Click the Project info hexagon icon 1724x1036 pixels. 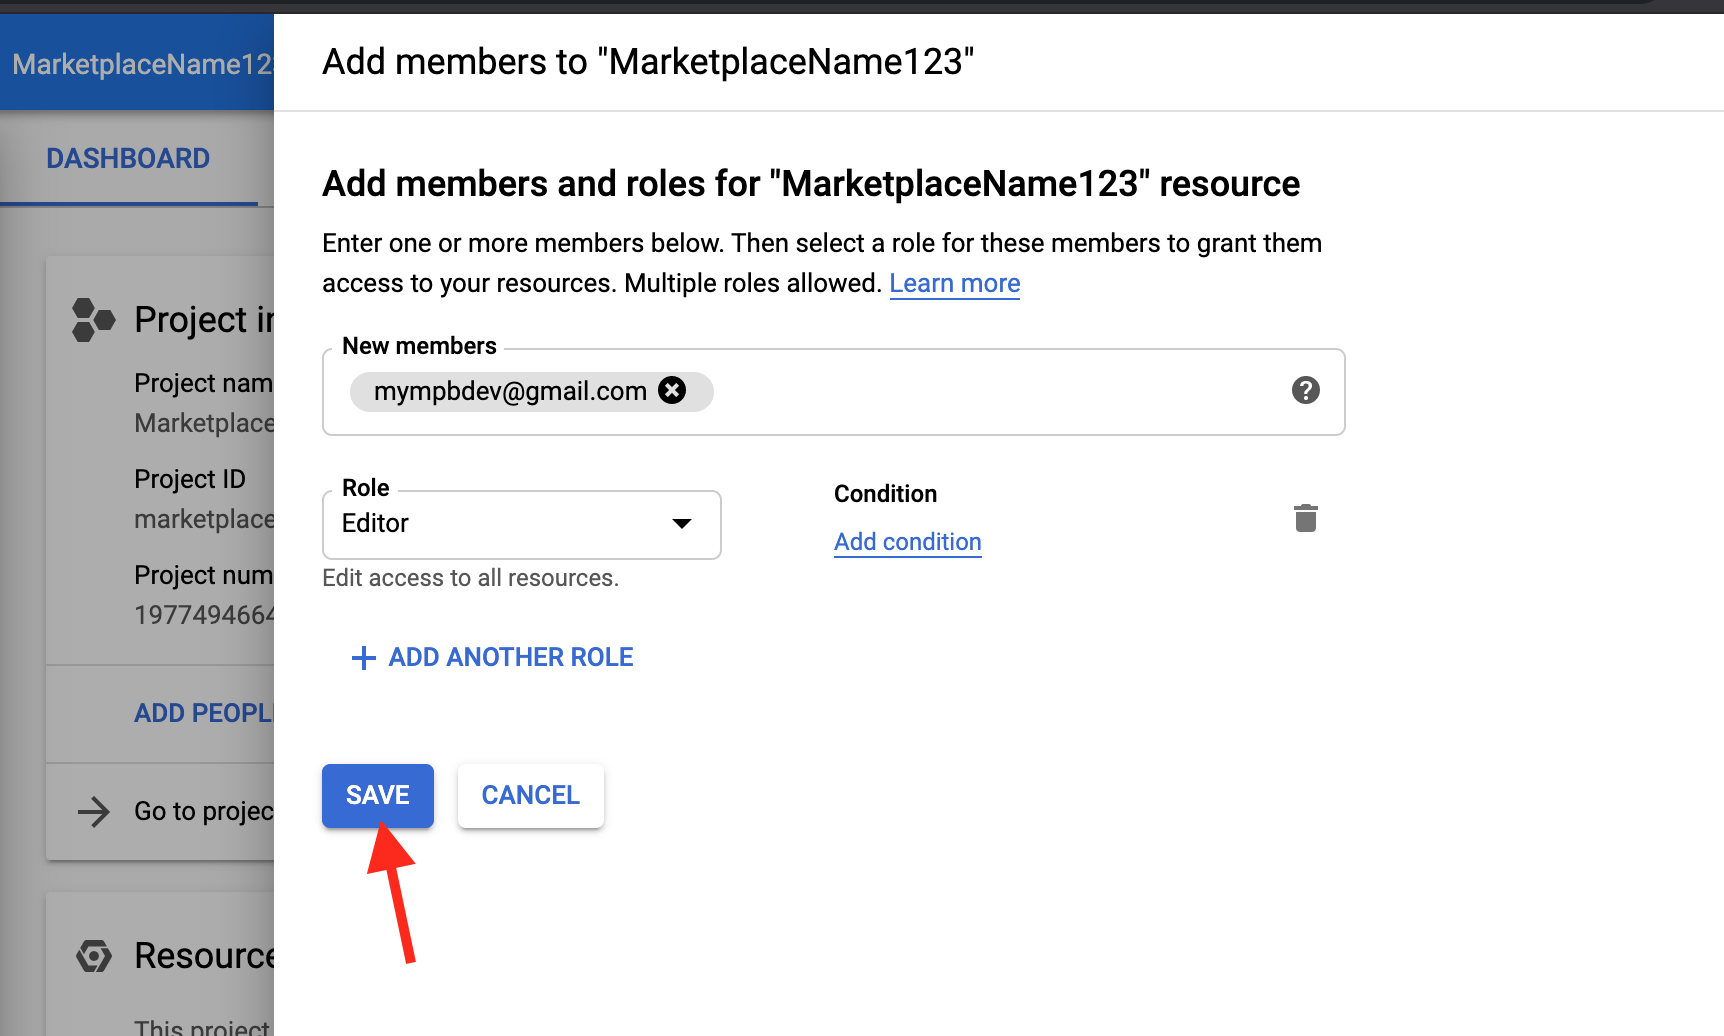[93, 320]
